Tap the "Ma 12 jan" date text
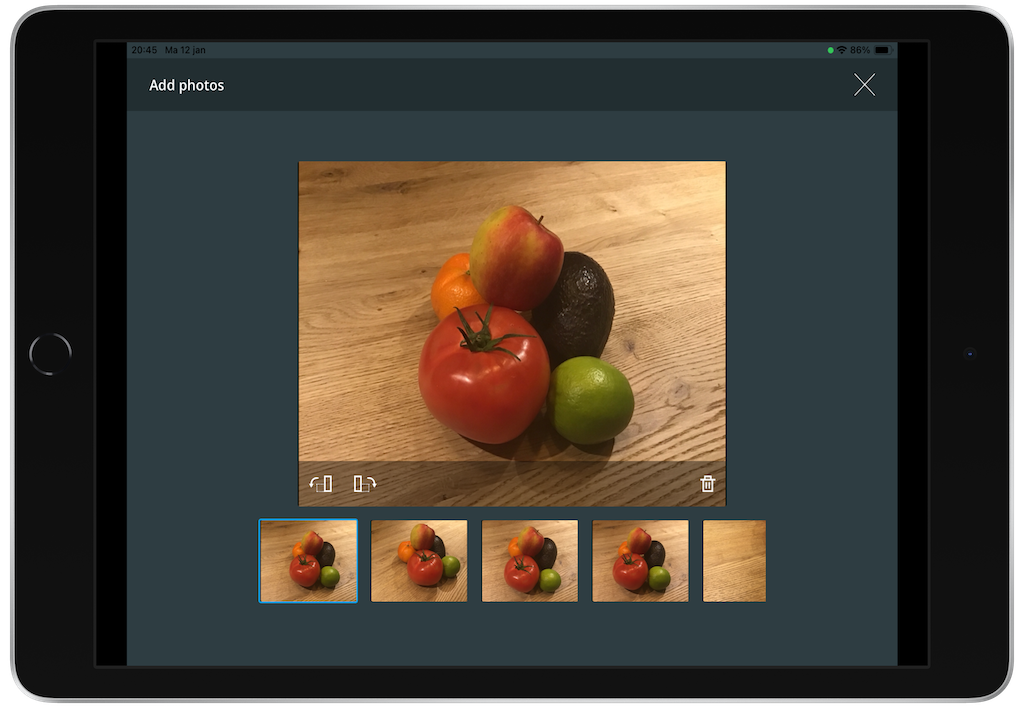1024x708 pixels. (185, 50)
